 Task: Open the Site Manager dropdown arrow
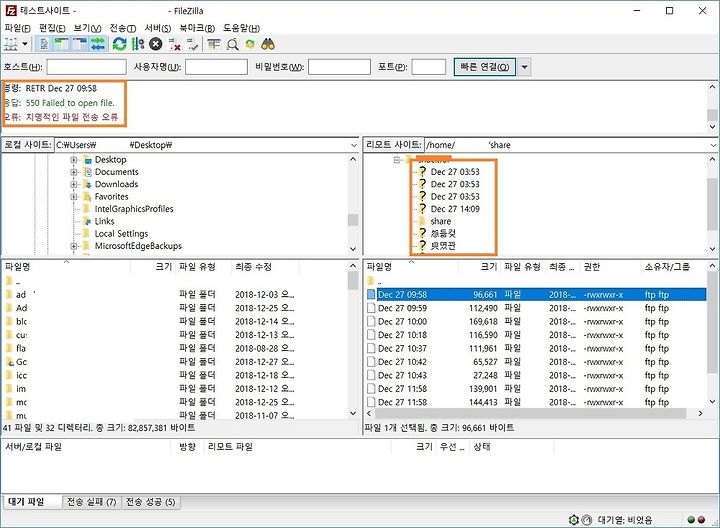pos(25,45)
